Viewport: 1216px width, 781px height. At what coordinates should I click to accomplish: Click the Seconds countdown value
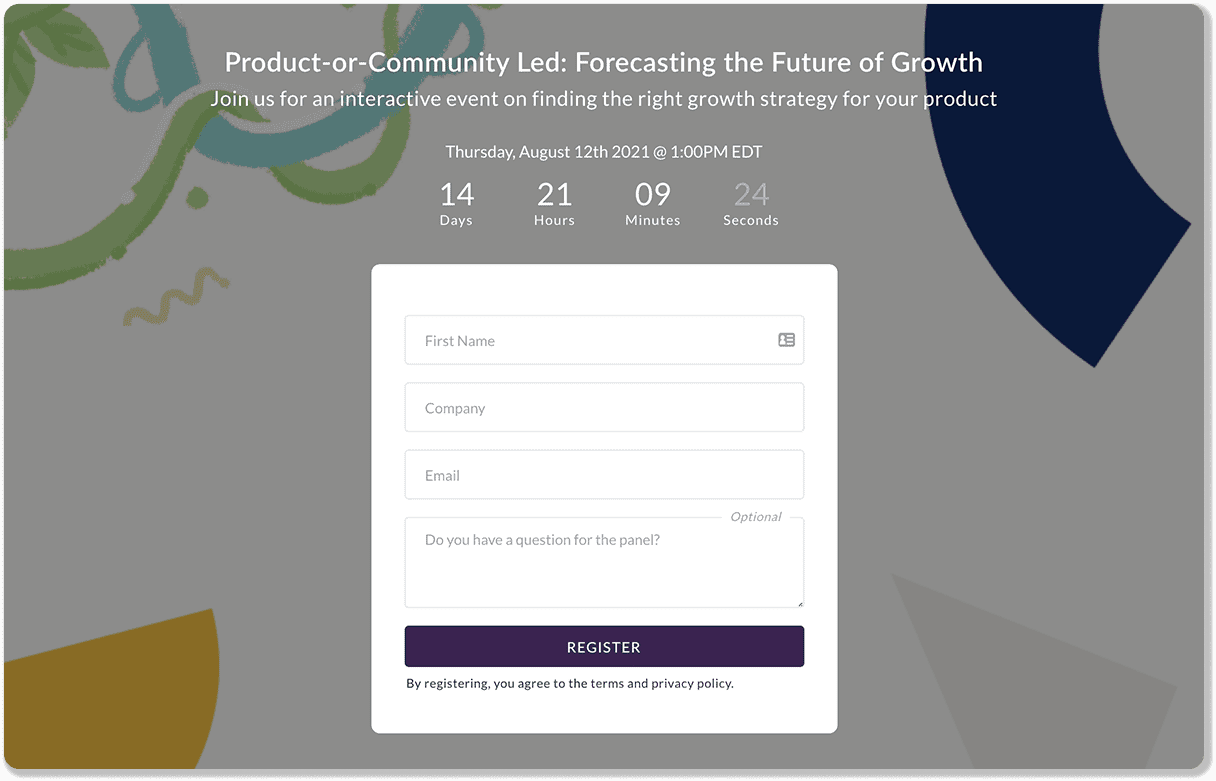(x=751, y=194)
